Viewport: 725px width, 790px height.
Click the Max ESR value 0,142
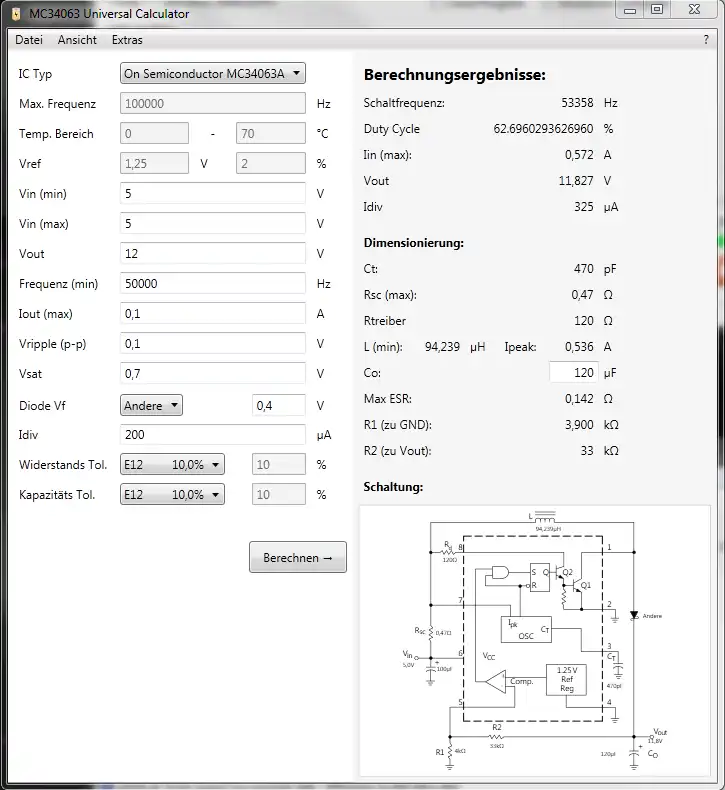pos(579,399)
